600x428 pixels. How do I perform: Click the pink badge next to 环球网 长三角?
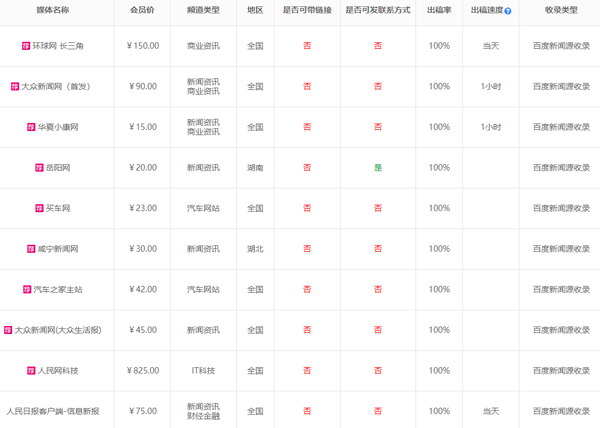[26, 46]
